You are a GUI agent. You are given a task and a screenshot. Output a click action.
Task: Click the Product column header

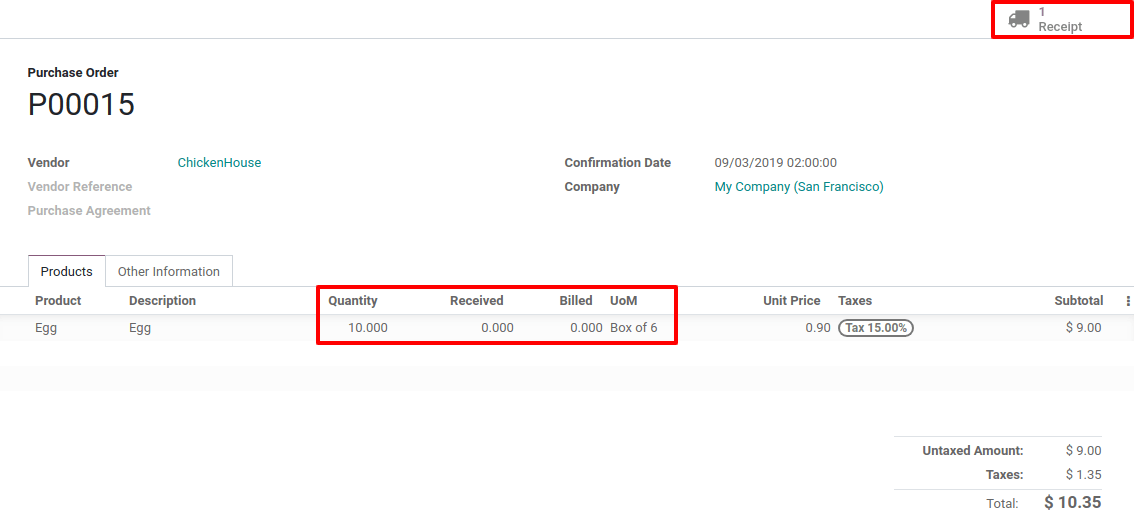[x=58, y=301]
